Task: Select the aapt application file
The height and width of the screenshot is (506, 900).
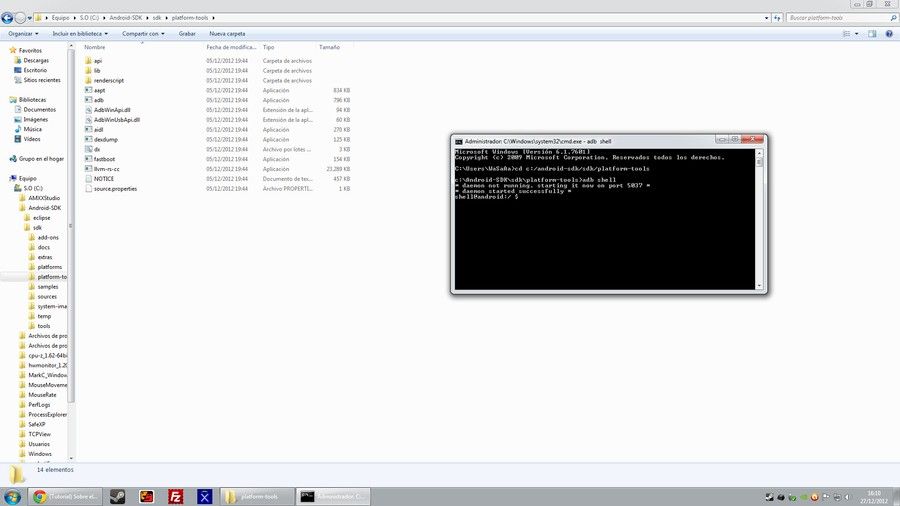Action: pyautogui.click(x=99, y=90)
